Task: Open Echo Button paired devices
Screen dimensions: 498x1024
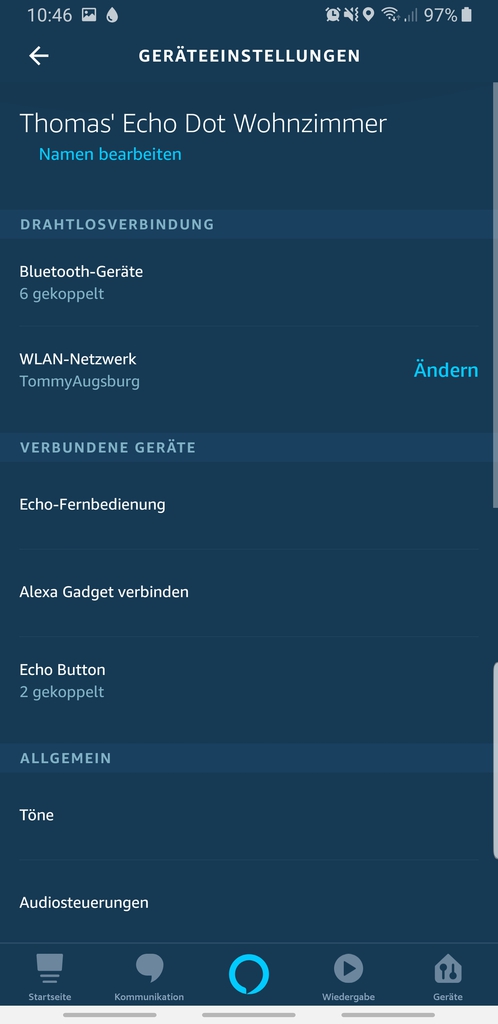Action: point(249,680)
